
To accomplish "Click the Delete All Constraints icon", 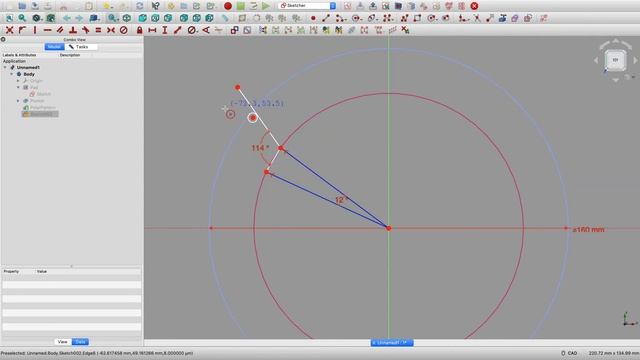I will point(405,30).
